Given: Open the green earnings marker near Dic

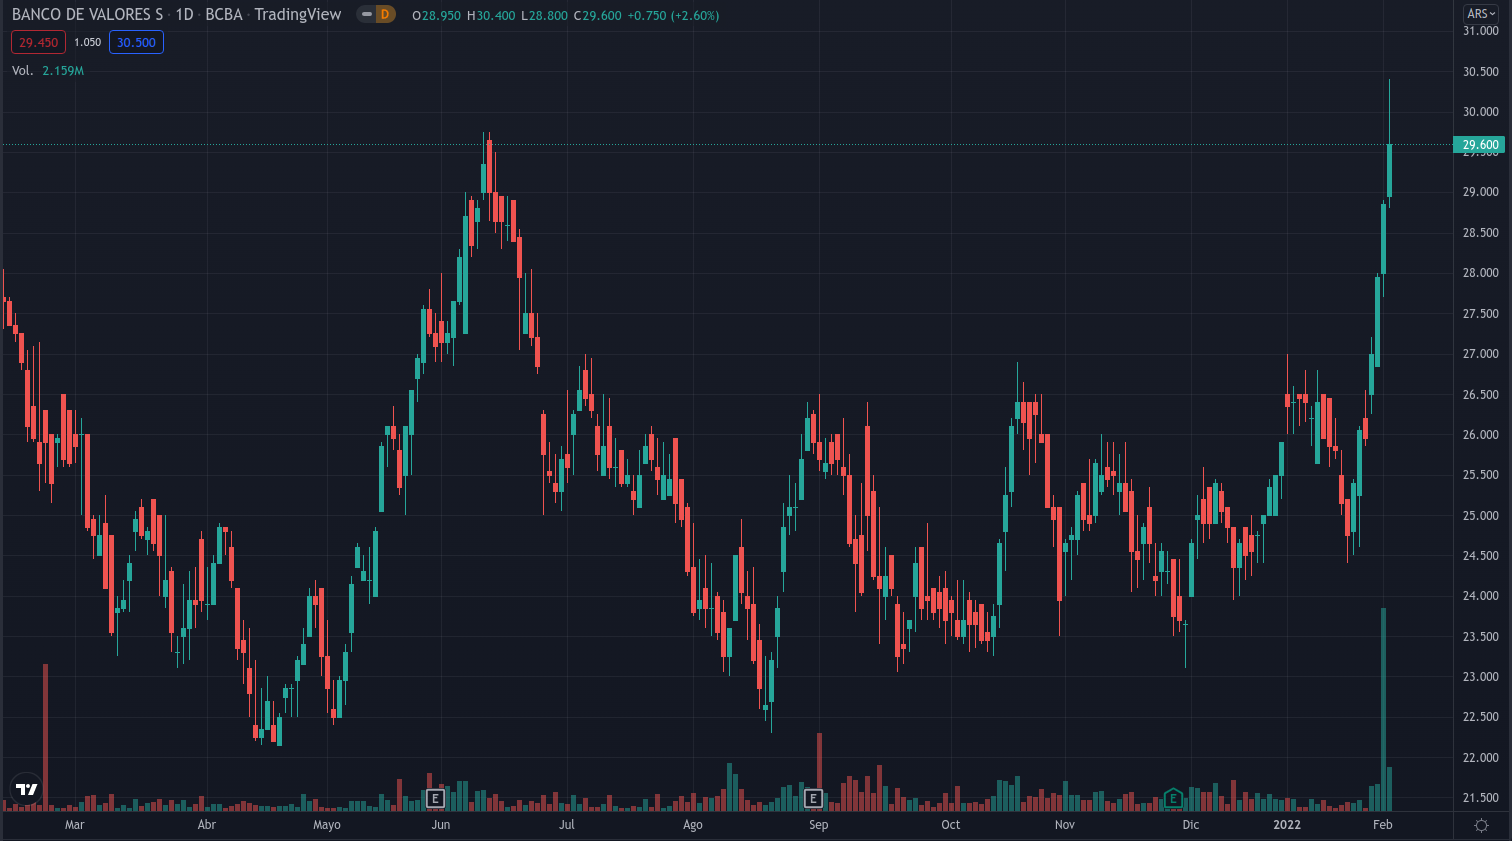Looking at the screenshot, I should click(x=1173, y=798).
